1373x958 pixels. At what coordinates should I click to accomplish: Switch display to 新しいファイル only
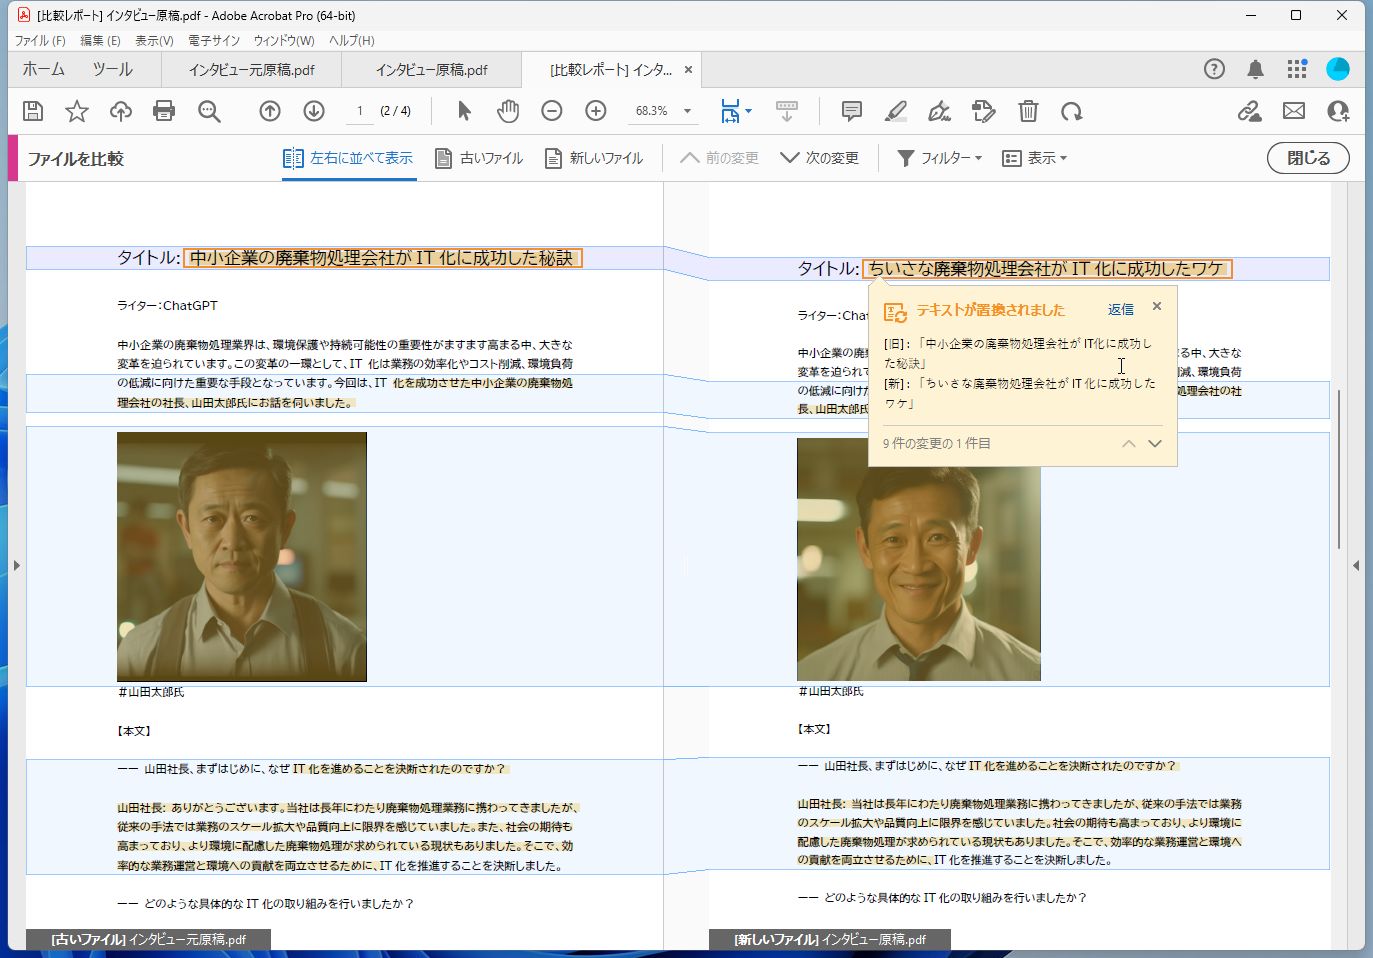pos(594,157)
